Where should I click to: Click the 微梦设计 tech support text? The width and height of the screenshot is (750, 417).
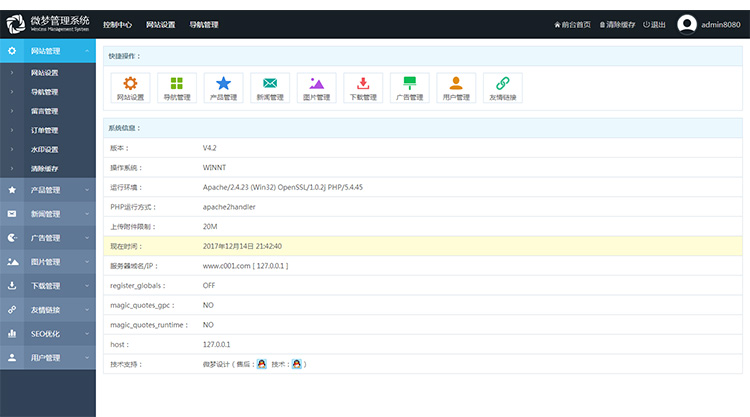coord(216,364)
